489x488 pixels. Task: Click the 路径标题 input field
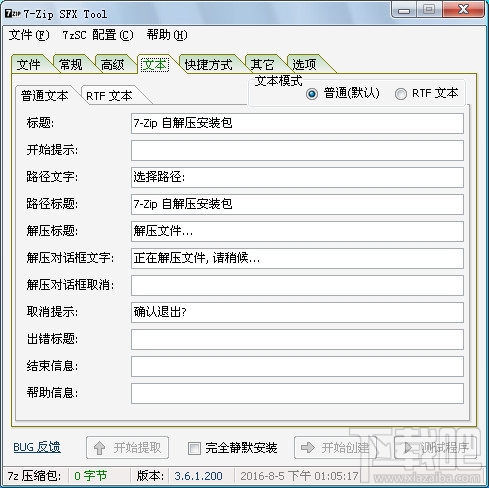(x=297, y=204)
